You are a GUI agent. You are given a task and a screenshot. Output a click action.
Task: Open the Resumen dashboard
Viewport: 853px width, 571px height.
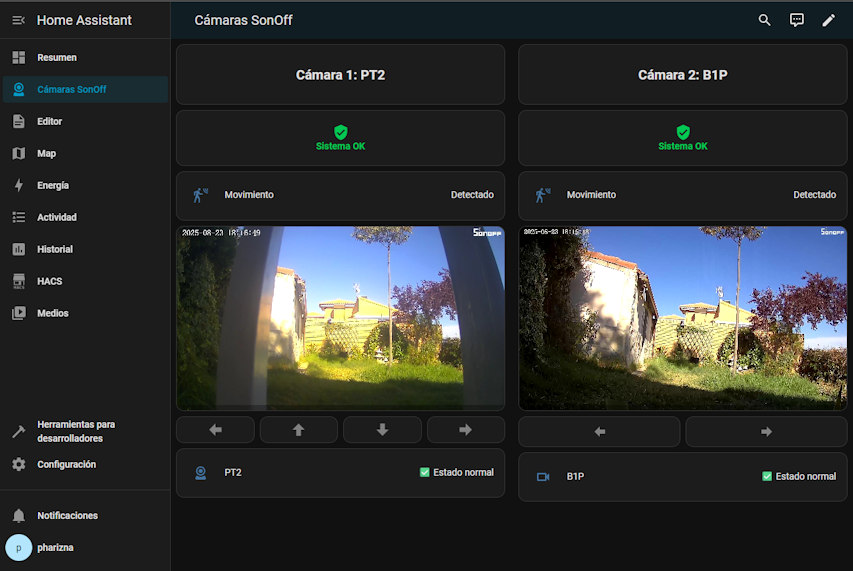click(x=85, y=57)
